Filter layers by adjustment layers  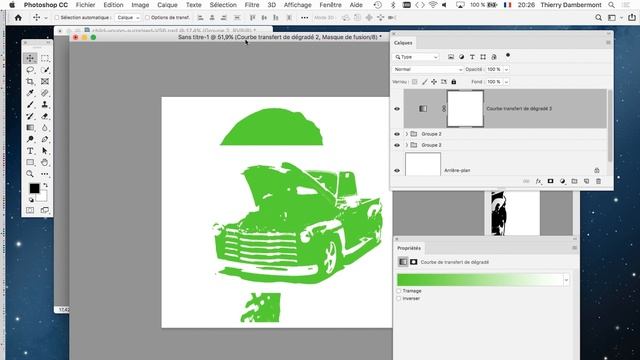coord(461,57)
